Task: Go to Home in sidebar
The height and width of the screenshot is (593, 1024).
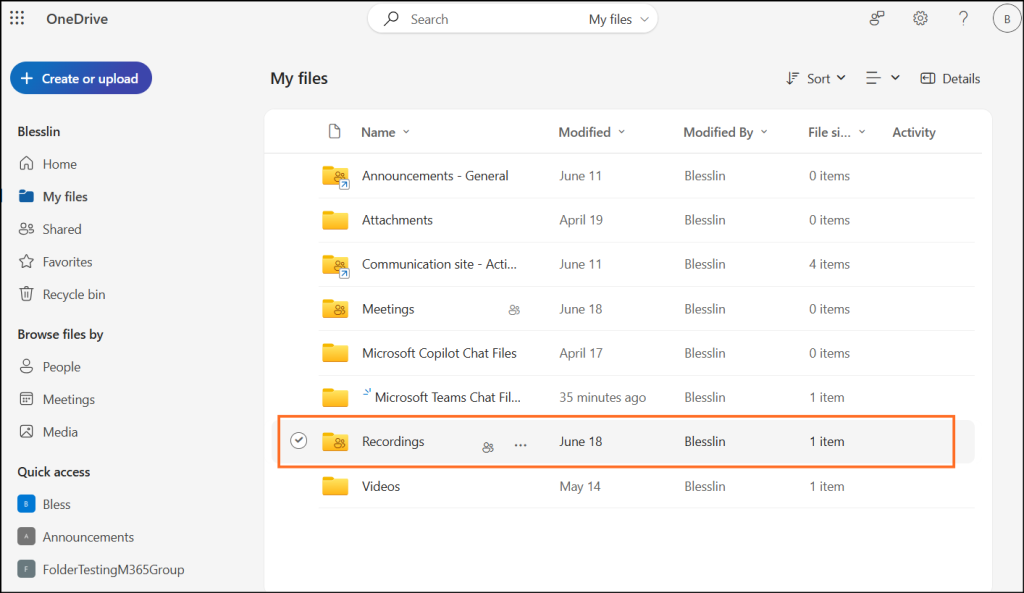Action: coord(59,164)
